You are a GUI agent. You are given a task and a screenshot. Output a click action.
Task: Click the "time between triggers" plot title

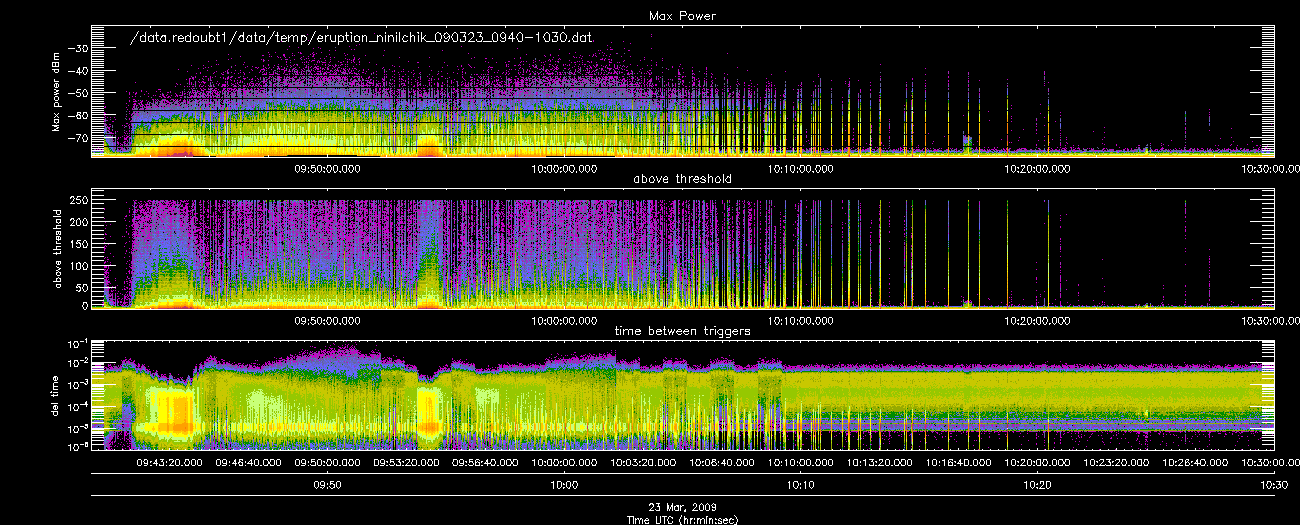pos(684,331)
